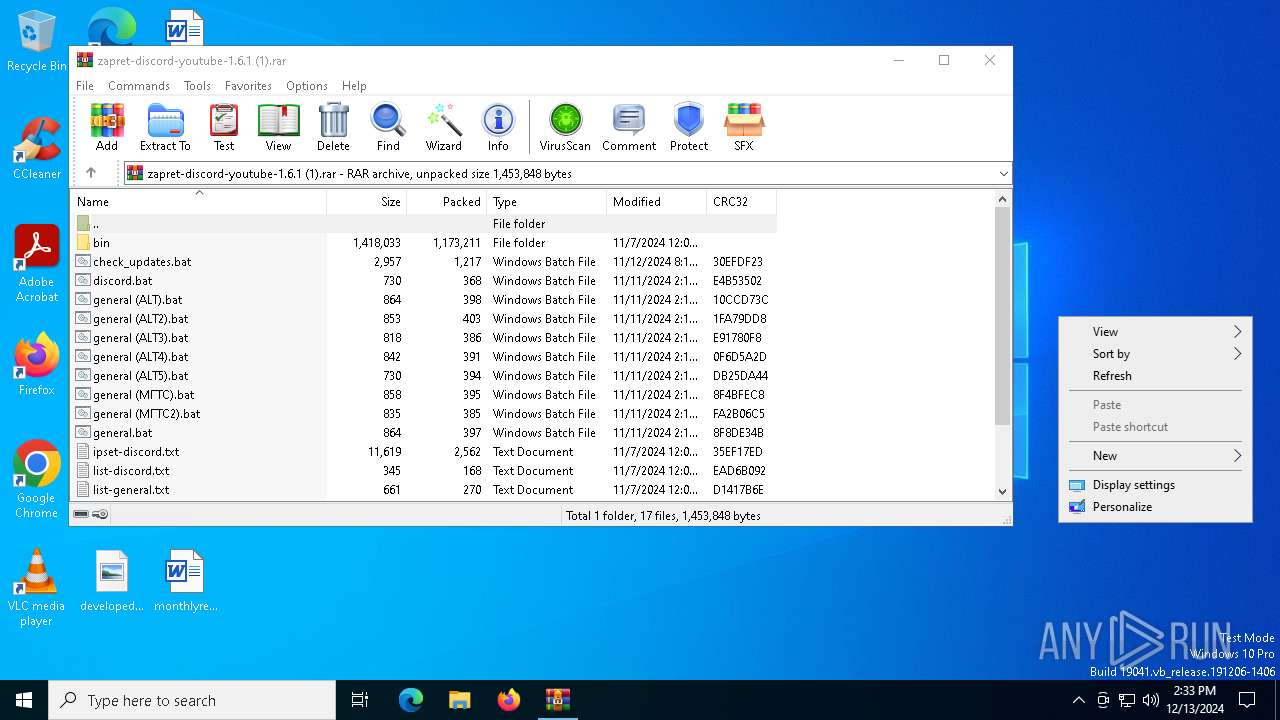Open the notification center icon
This screenshot has height=720, width=1280.
coord(1247,700)
